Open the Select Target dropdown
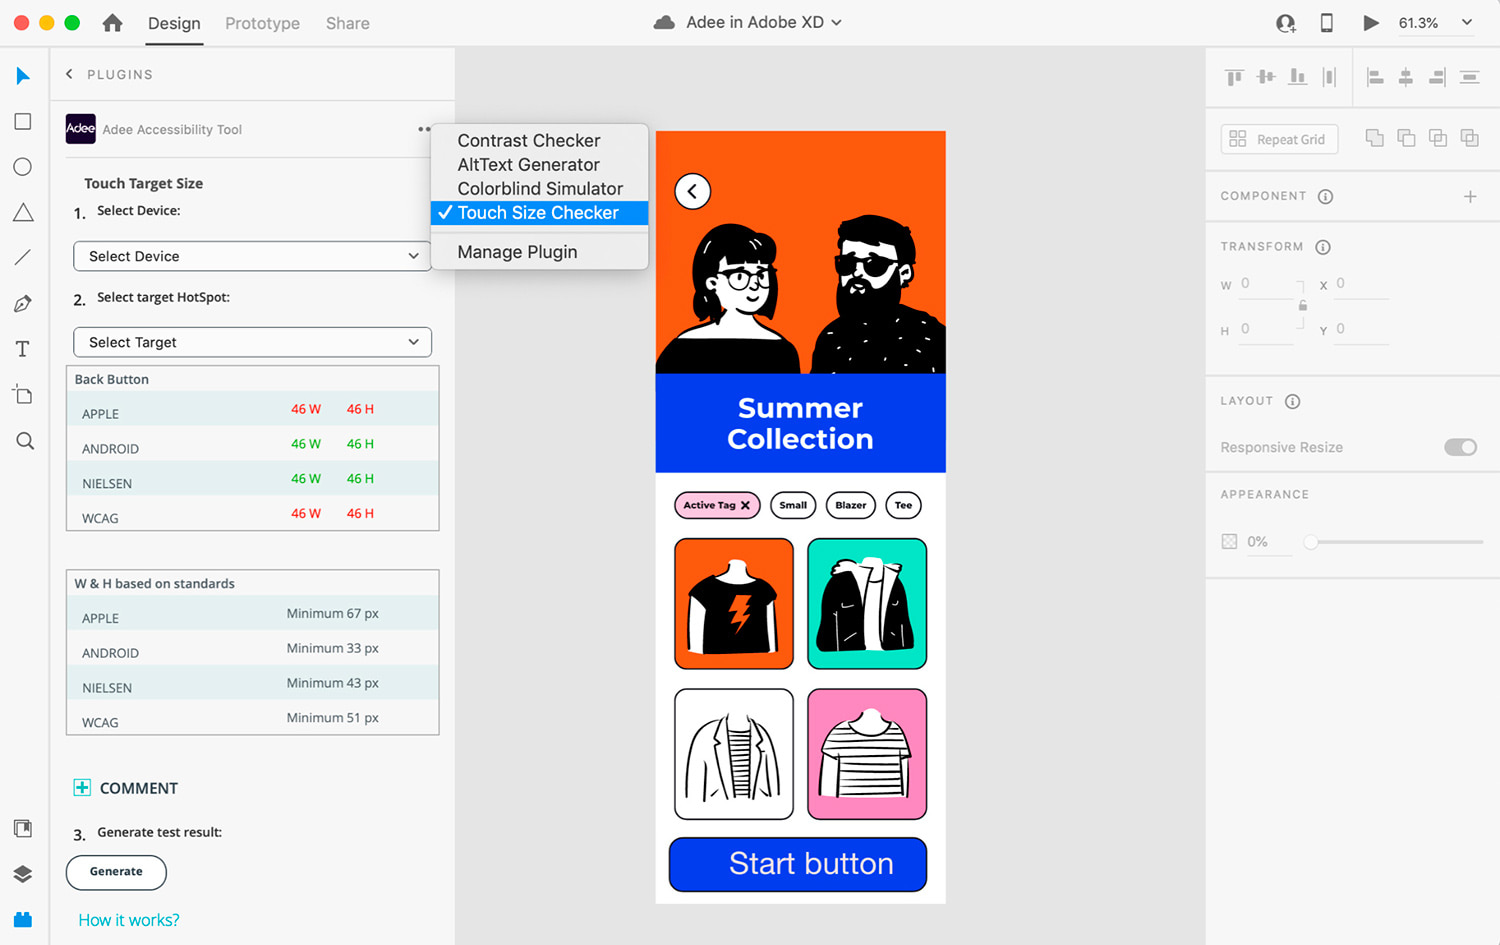 252,342
